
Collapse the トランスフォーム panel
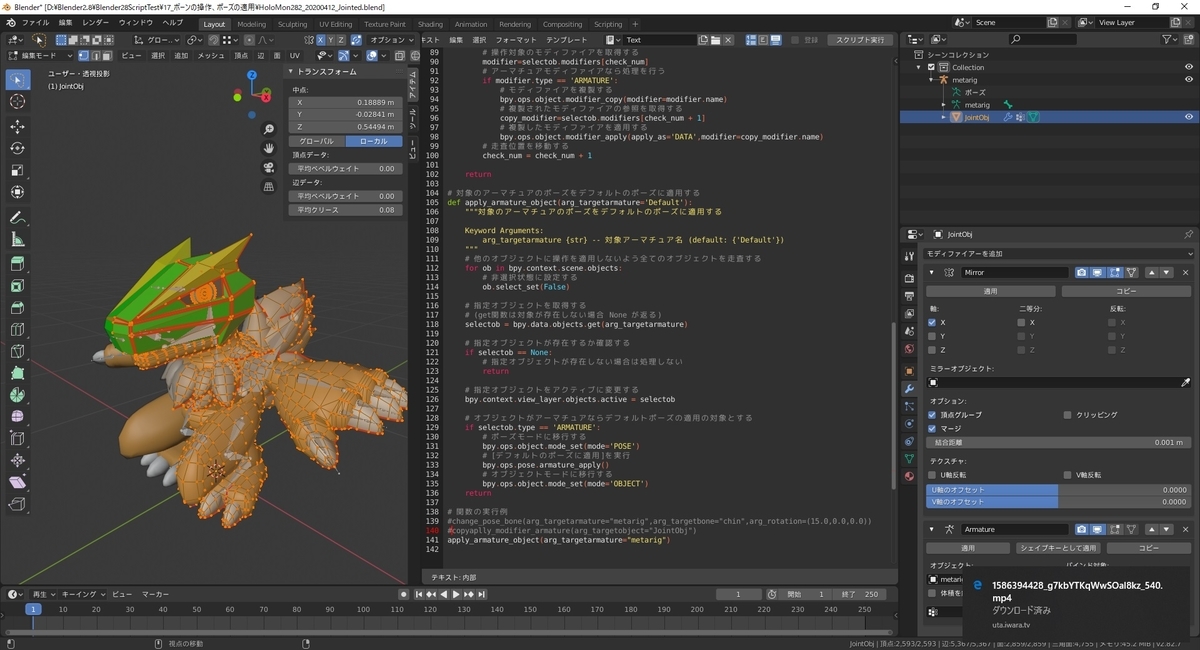(x=291, y=72)
